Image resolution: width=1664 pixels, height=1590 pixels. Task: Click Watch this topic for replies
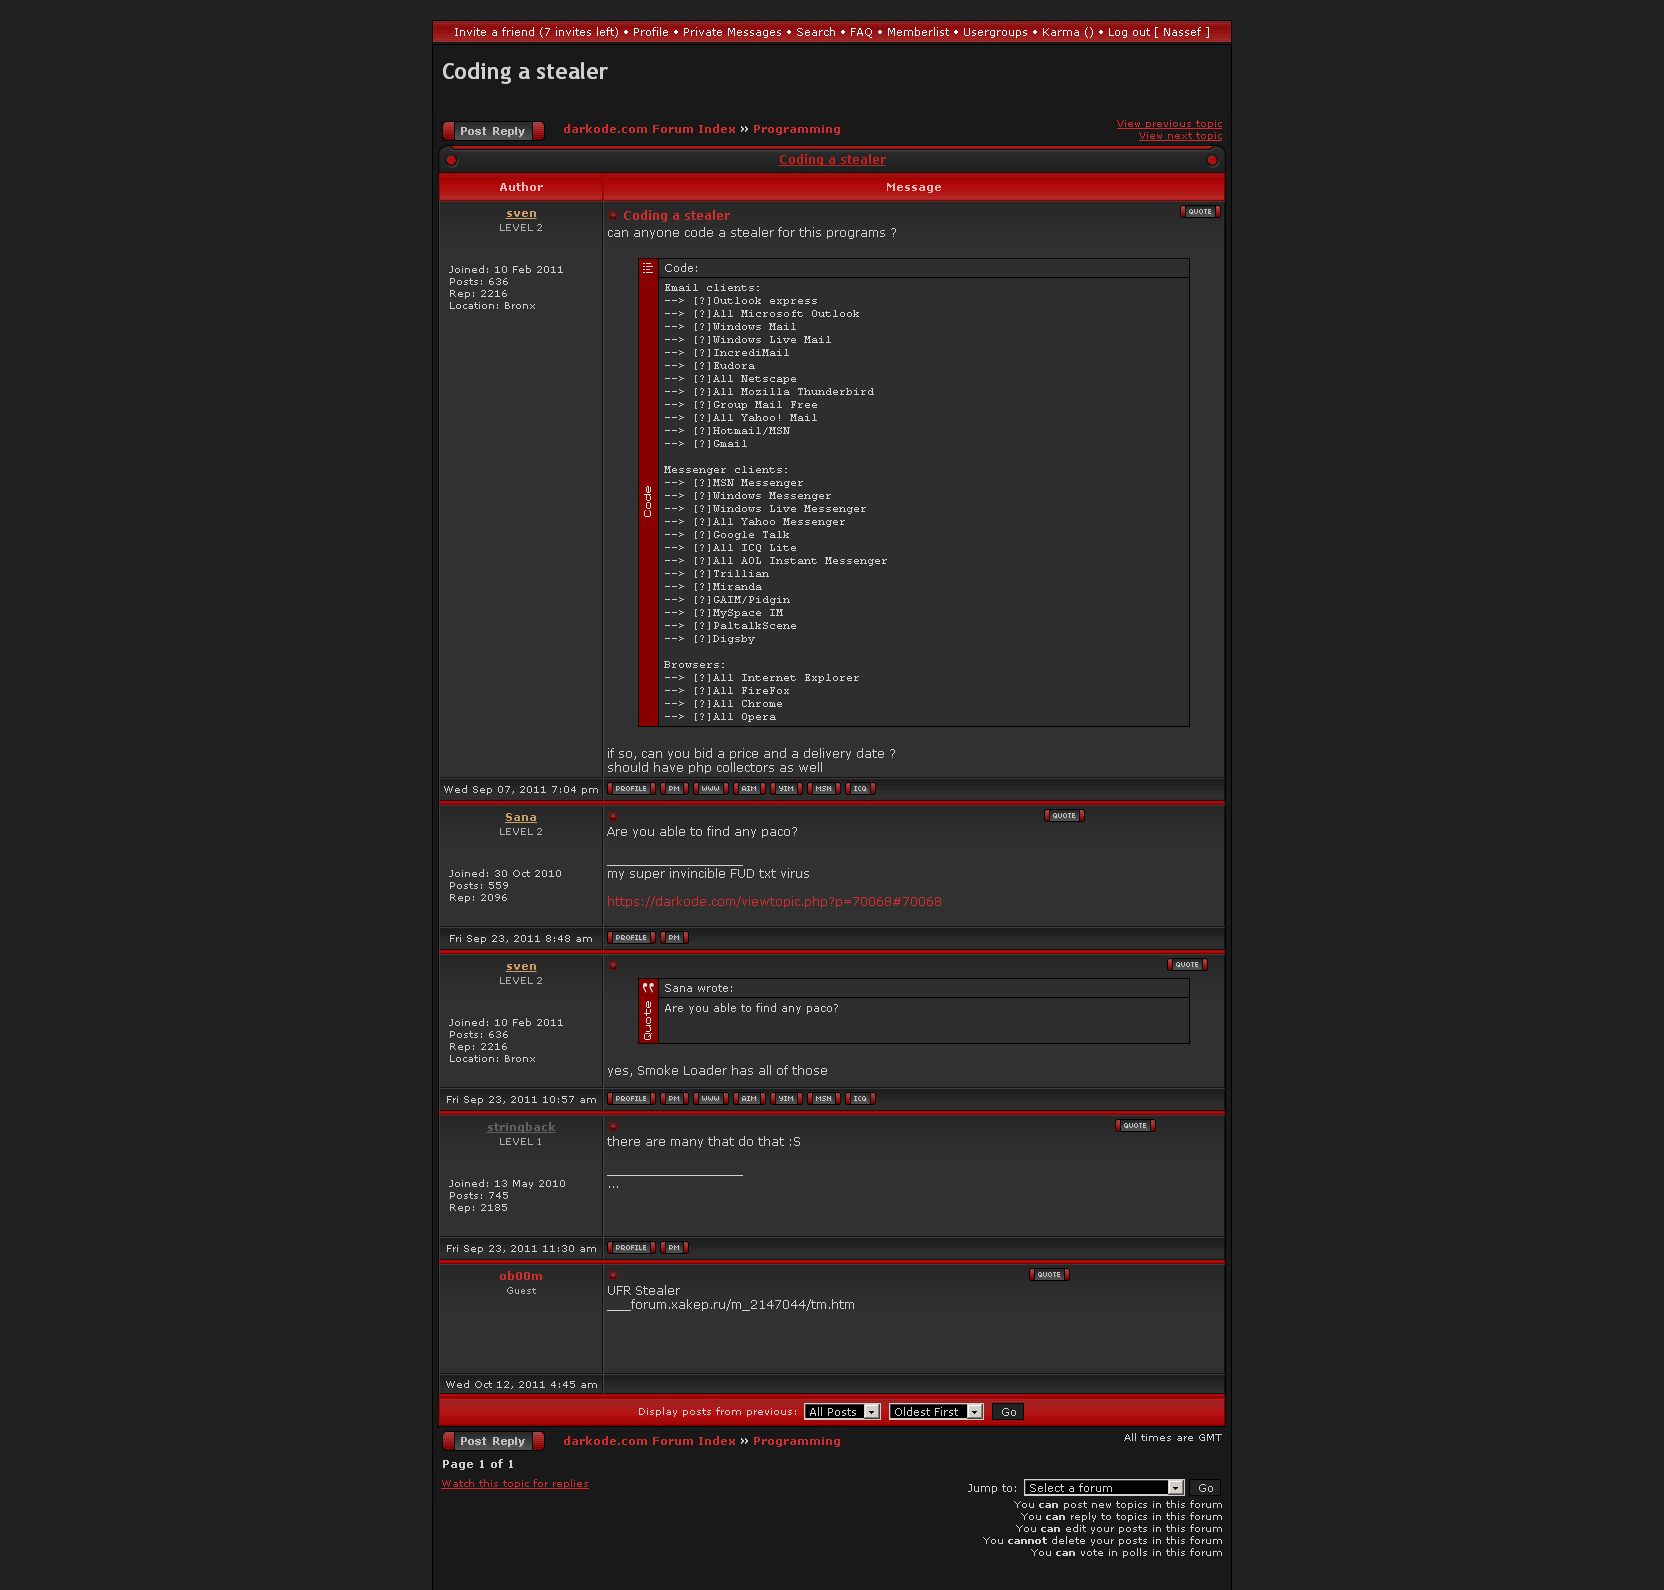[515, 1484]
